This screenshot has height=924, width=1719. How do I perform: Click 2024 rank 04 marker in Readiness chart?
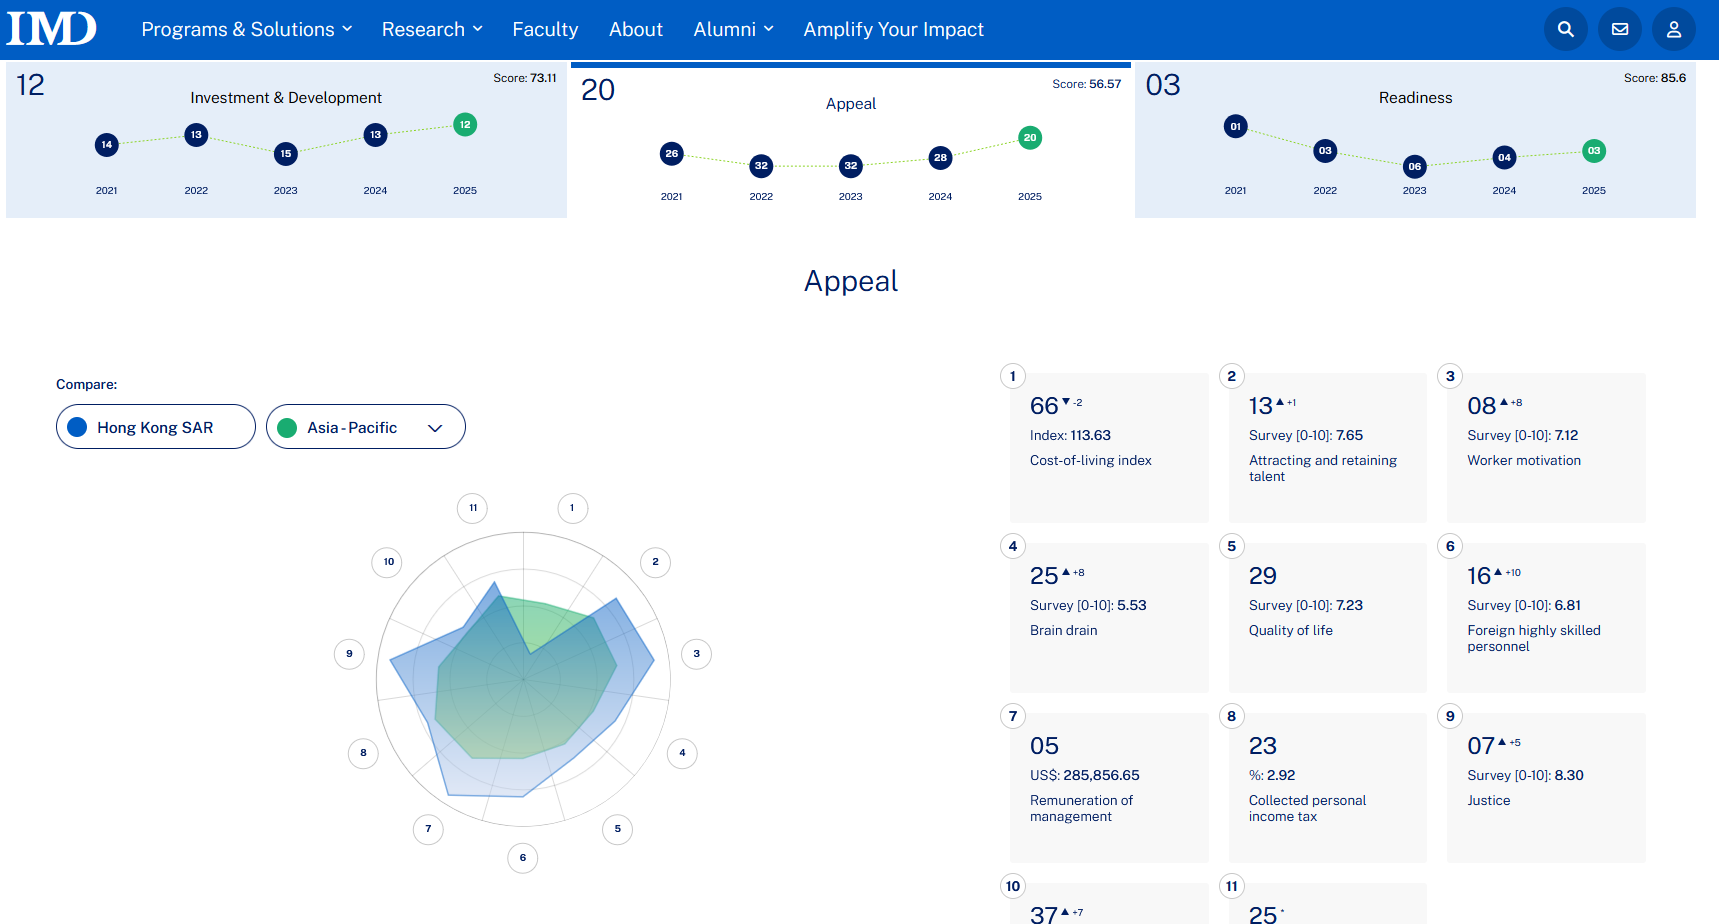[x=1505, y=158]
